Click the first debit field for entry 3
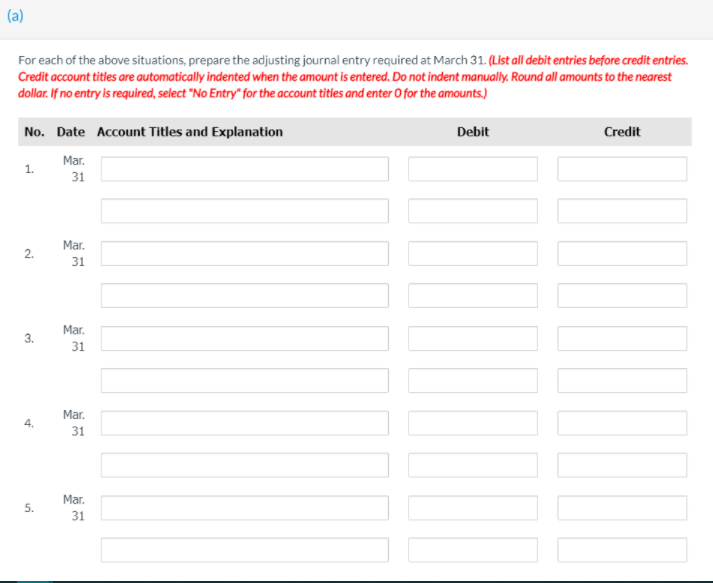The image size is (713, 583). pyautogui.click(x=473, y=338)
